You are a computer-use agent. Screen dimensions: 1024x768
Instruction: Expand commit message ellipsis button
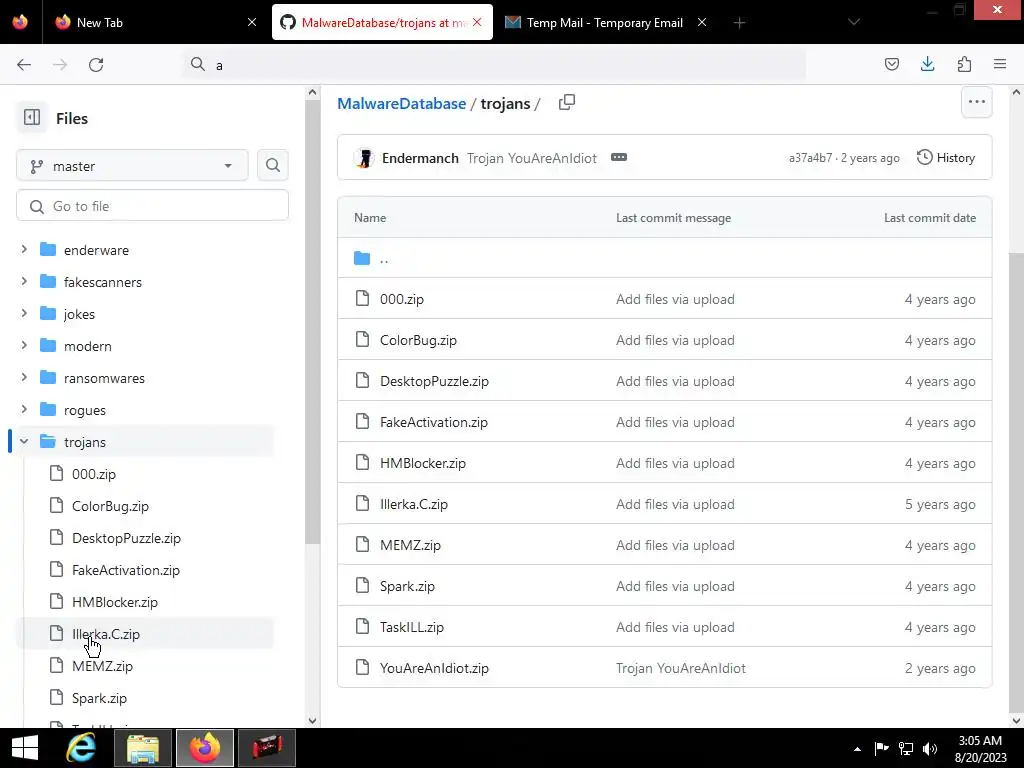(618, 157)
